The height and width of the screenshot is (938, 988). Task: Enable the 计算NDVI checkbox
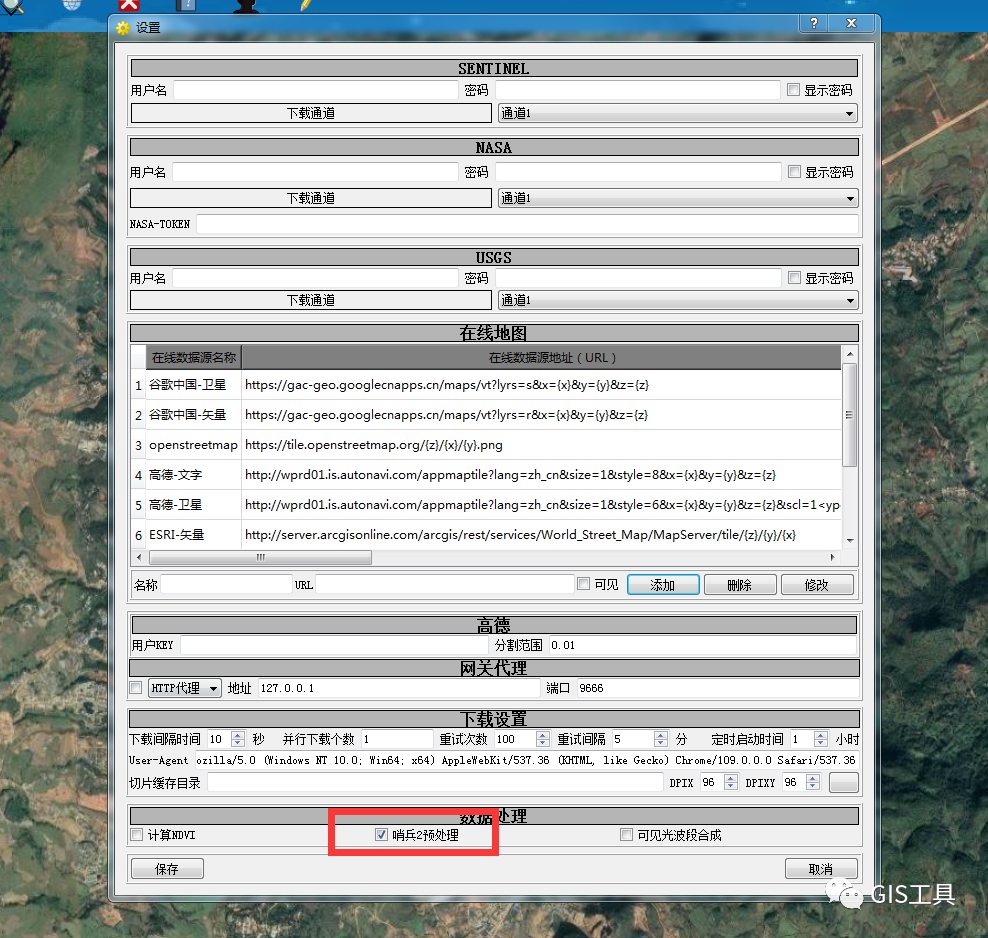pyautogui.click(x=137, y=835)
